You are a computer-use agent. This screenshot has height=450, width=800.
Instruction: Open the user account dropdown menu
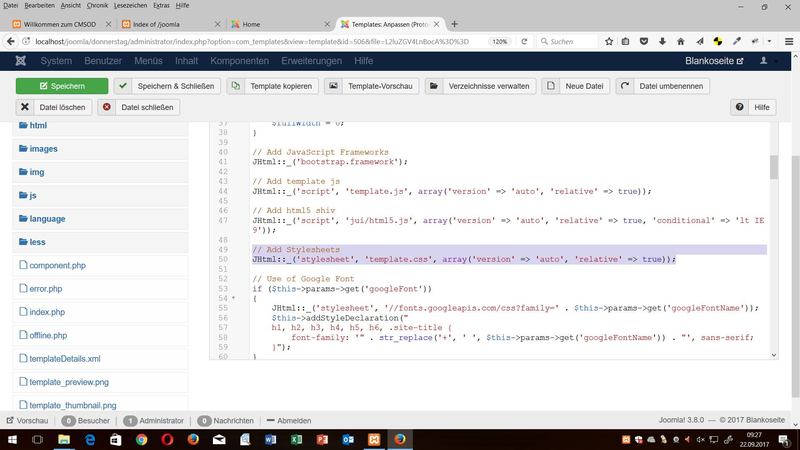click(767, 61)
